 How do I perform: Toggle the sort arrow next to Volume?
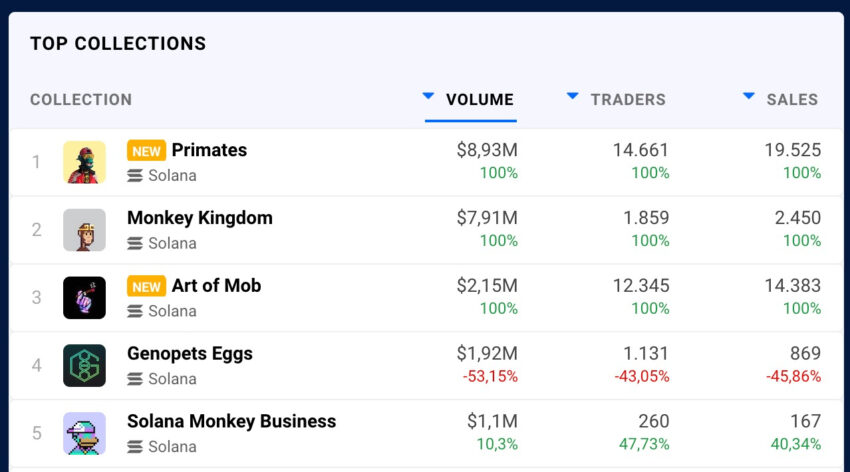click(428, 96)
